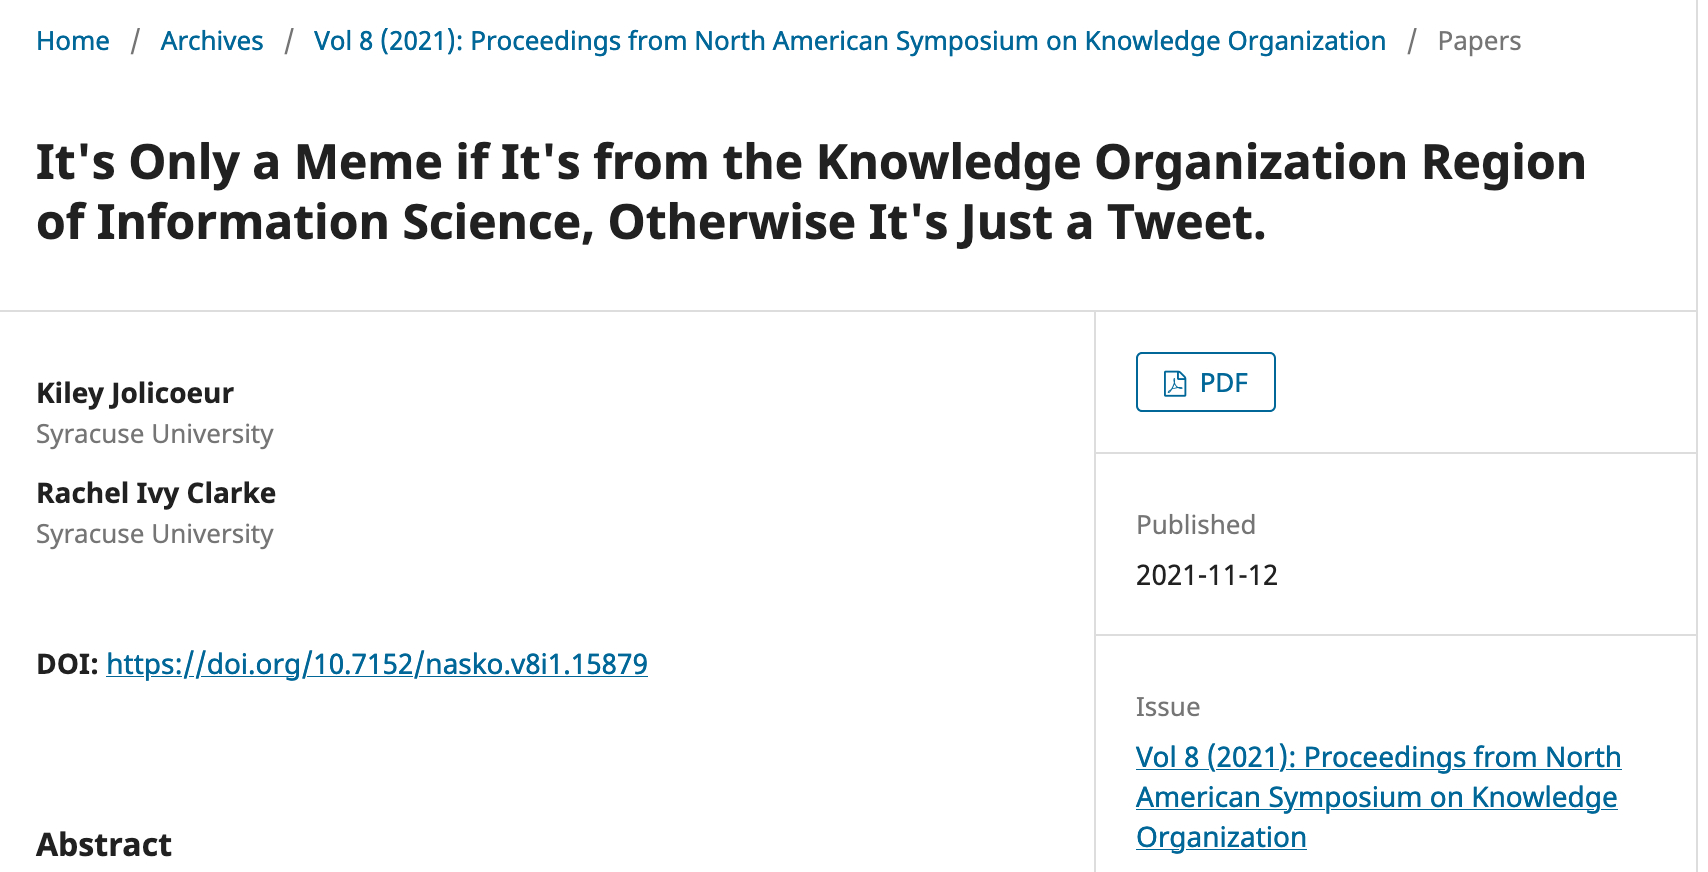Click the Issue label in the sidebar

[1167, 707]
